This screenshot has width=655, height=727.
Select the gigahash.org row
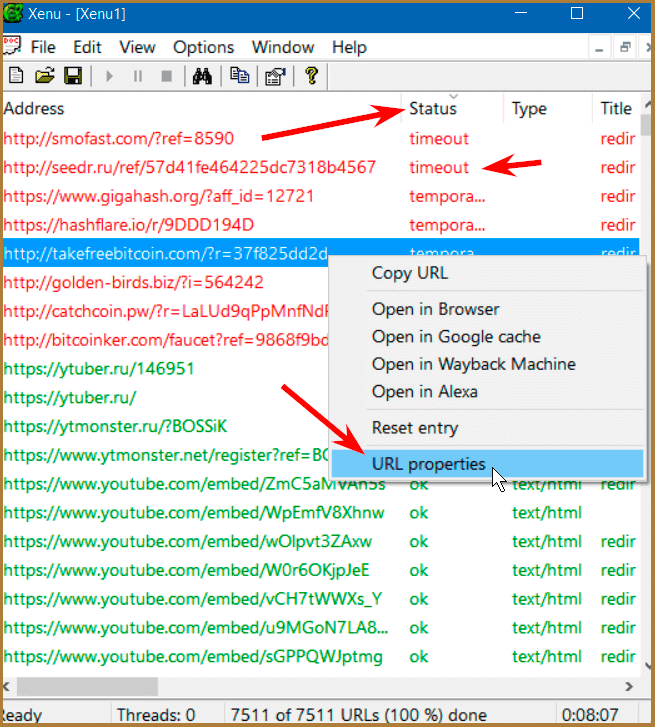[321, 196]
